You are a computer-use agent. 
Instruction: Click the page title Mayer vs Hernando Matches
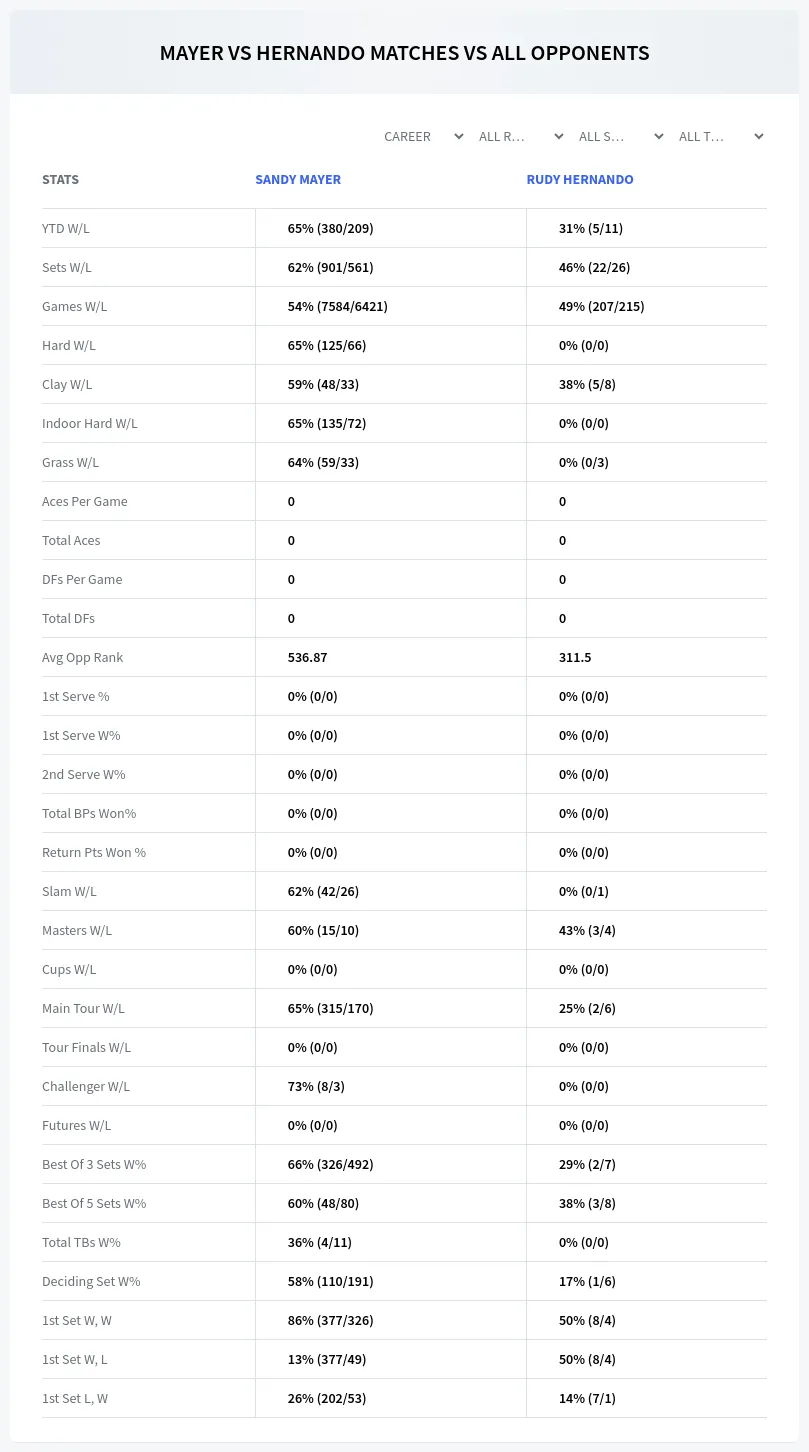pyautogui.click(x=404, y=53)
